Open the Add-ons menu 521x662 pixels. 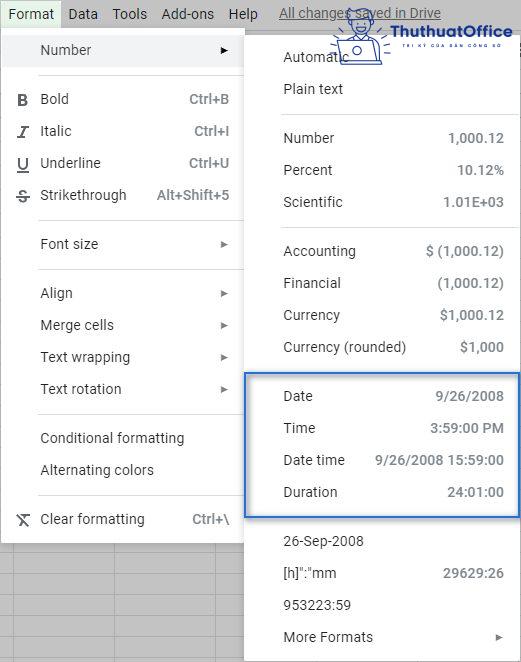187,14
